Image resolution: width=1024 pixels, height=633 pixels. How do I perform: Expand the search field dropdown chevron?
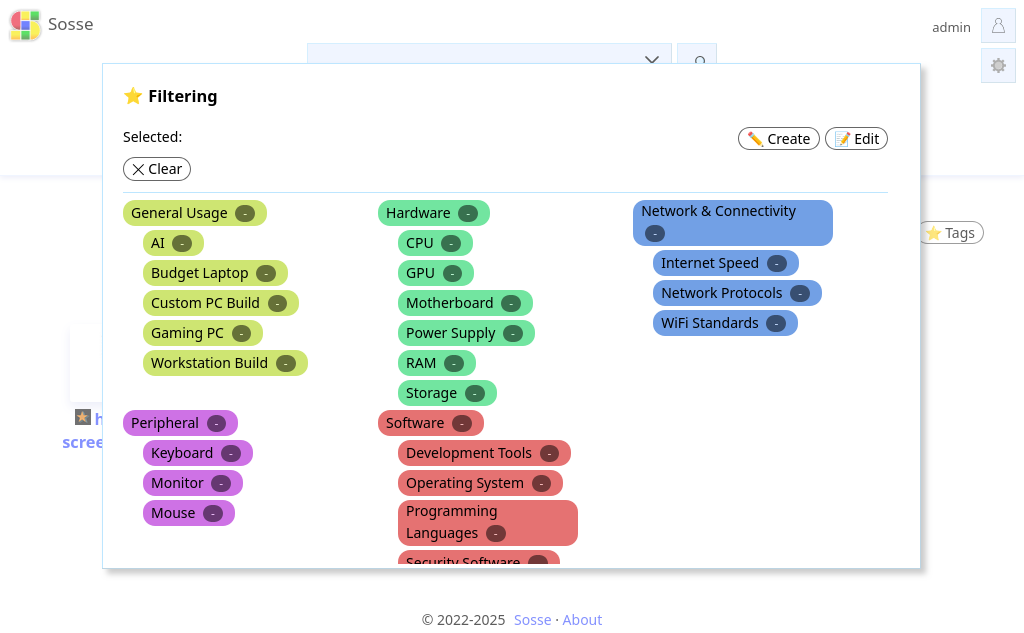tap(651, 59)
